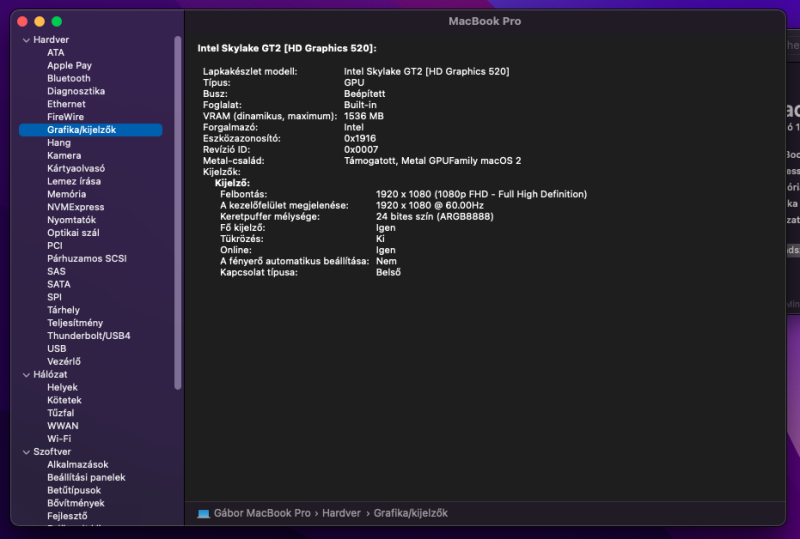The height and width of the screenshot is (539, 800).
Task: Collapse the Hardver section chevron
Action: click(27, 40)
